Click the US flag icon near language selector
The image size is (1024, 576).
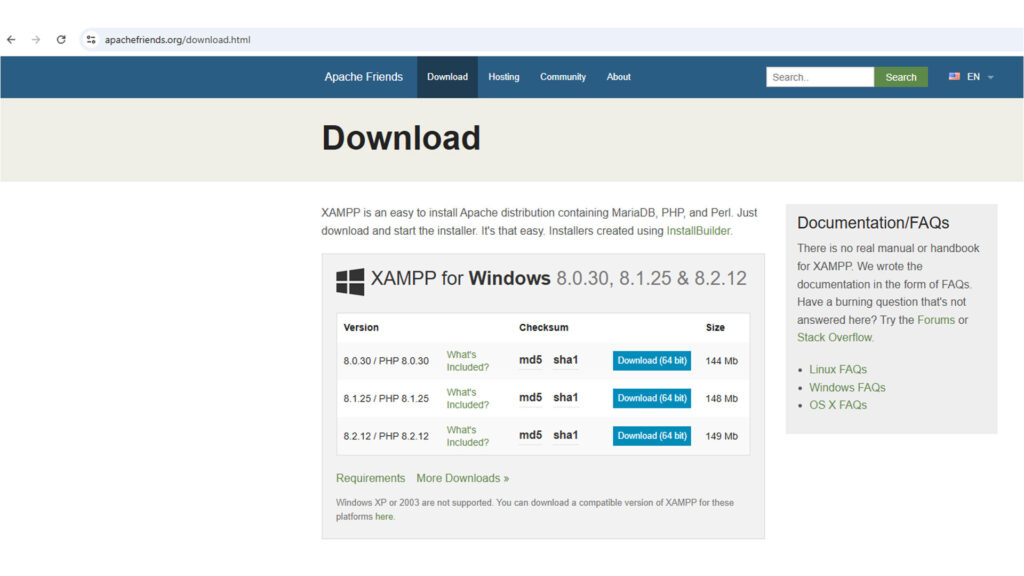click(954, 75)
